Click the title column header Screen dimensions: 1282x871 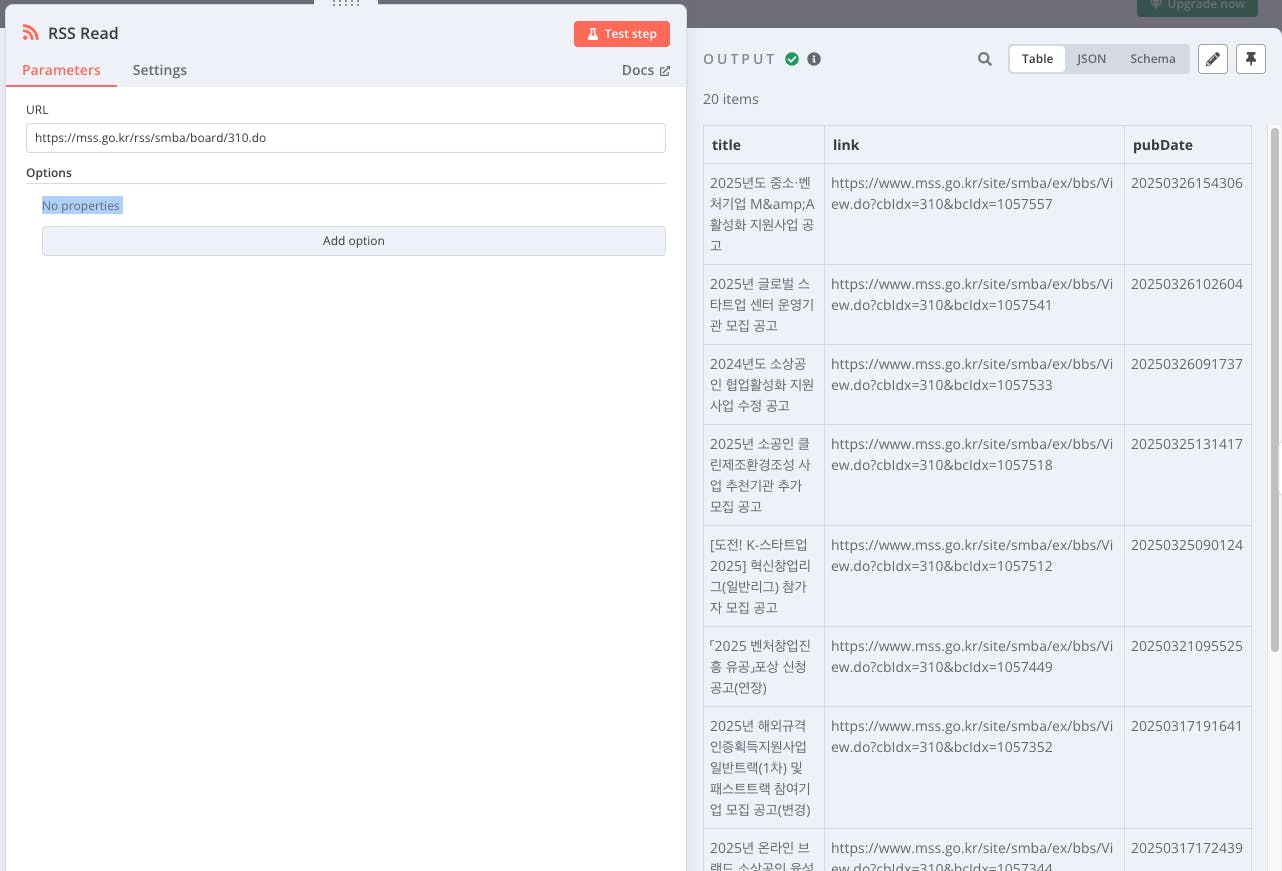pos(764,145)
